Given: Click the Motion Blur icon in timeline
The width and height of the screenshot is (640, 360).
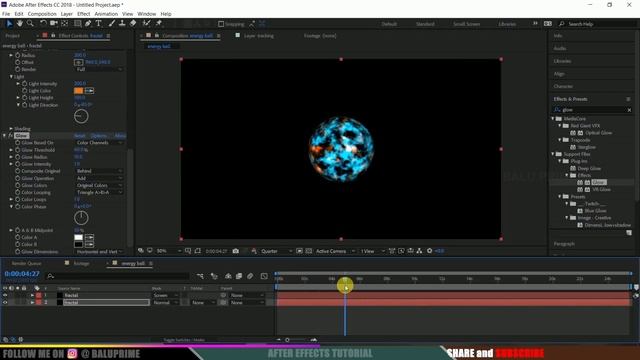Looking at the screenshot, I should [250, 276].
